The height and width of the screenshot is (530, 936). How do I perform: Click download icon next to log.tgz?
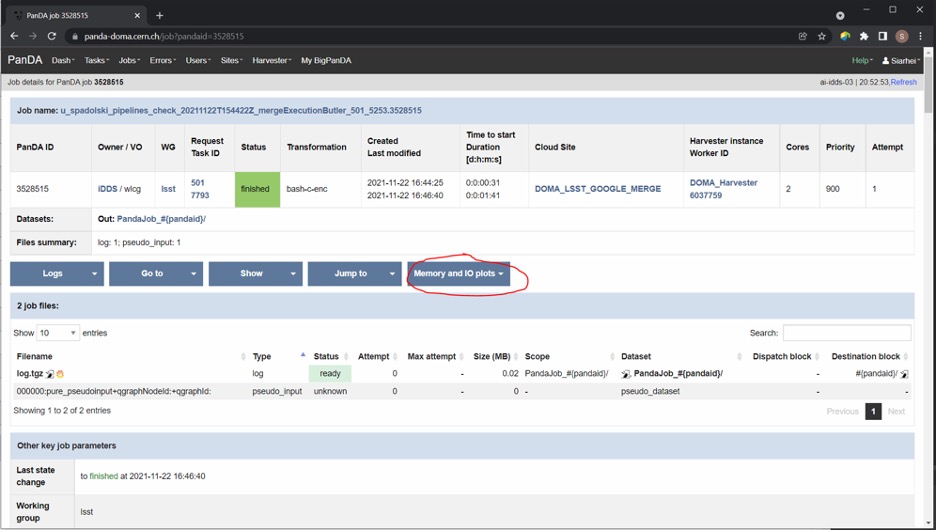(50, 374)
